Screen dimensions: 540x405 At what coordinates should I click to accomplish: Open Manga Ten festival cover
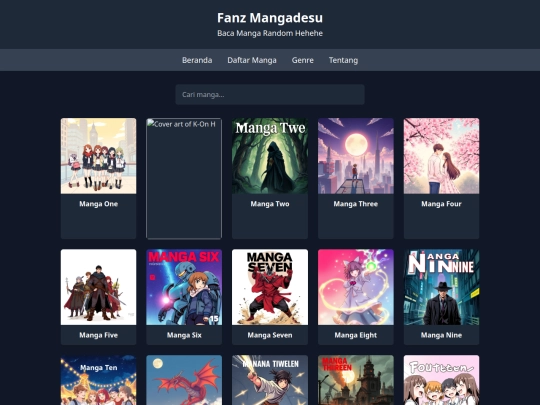pyautogui.click(x=98, y=380)
